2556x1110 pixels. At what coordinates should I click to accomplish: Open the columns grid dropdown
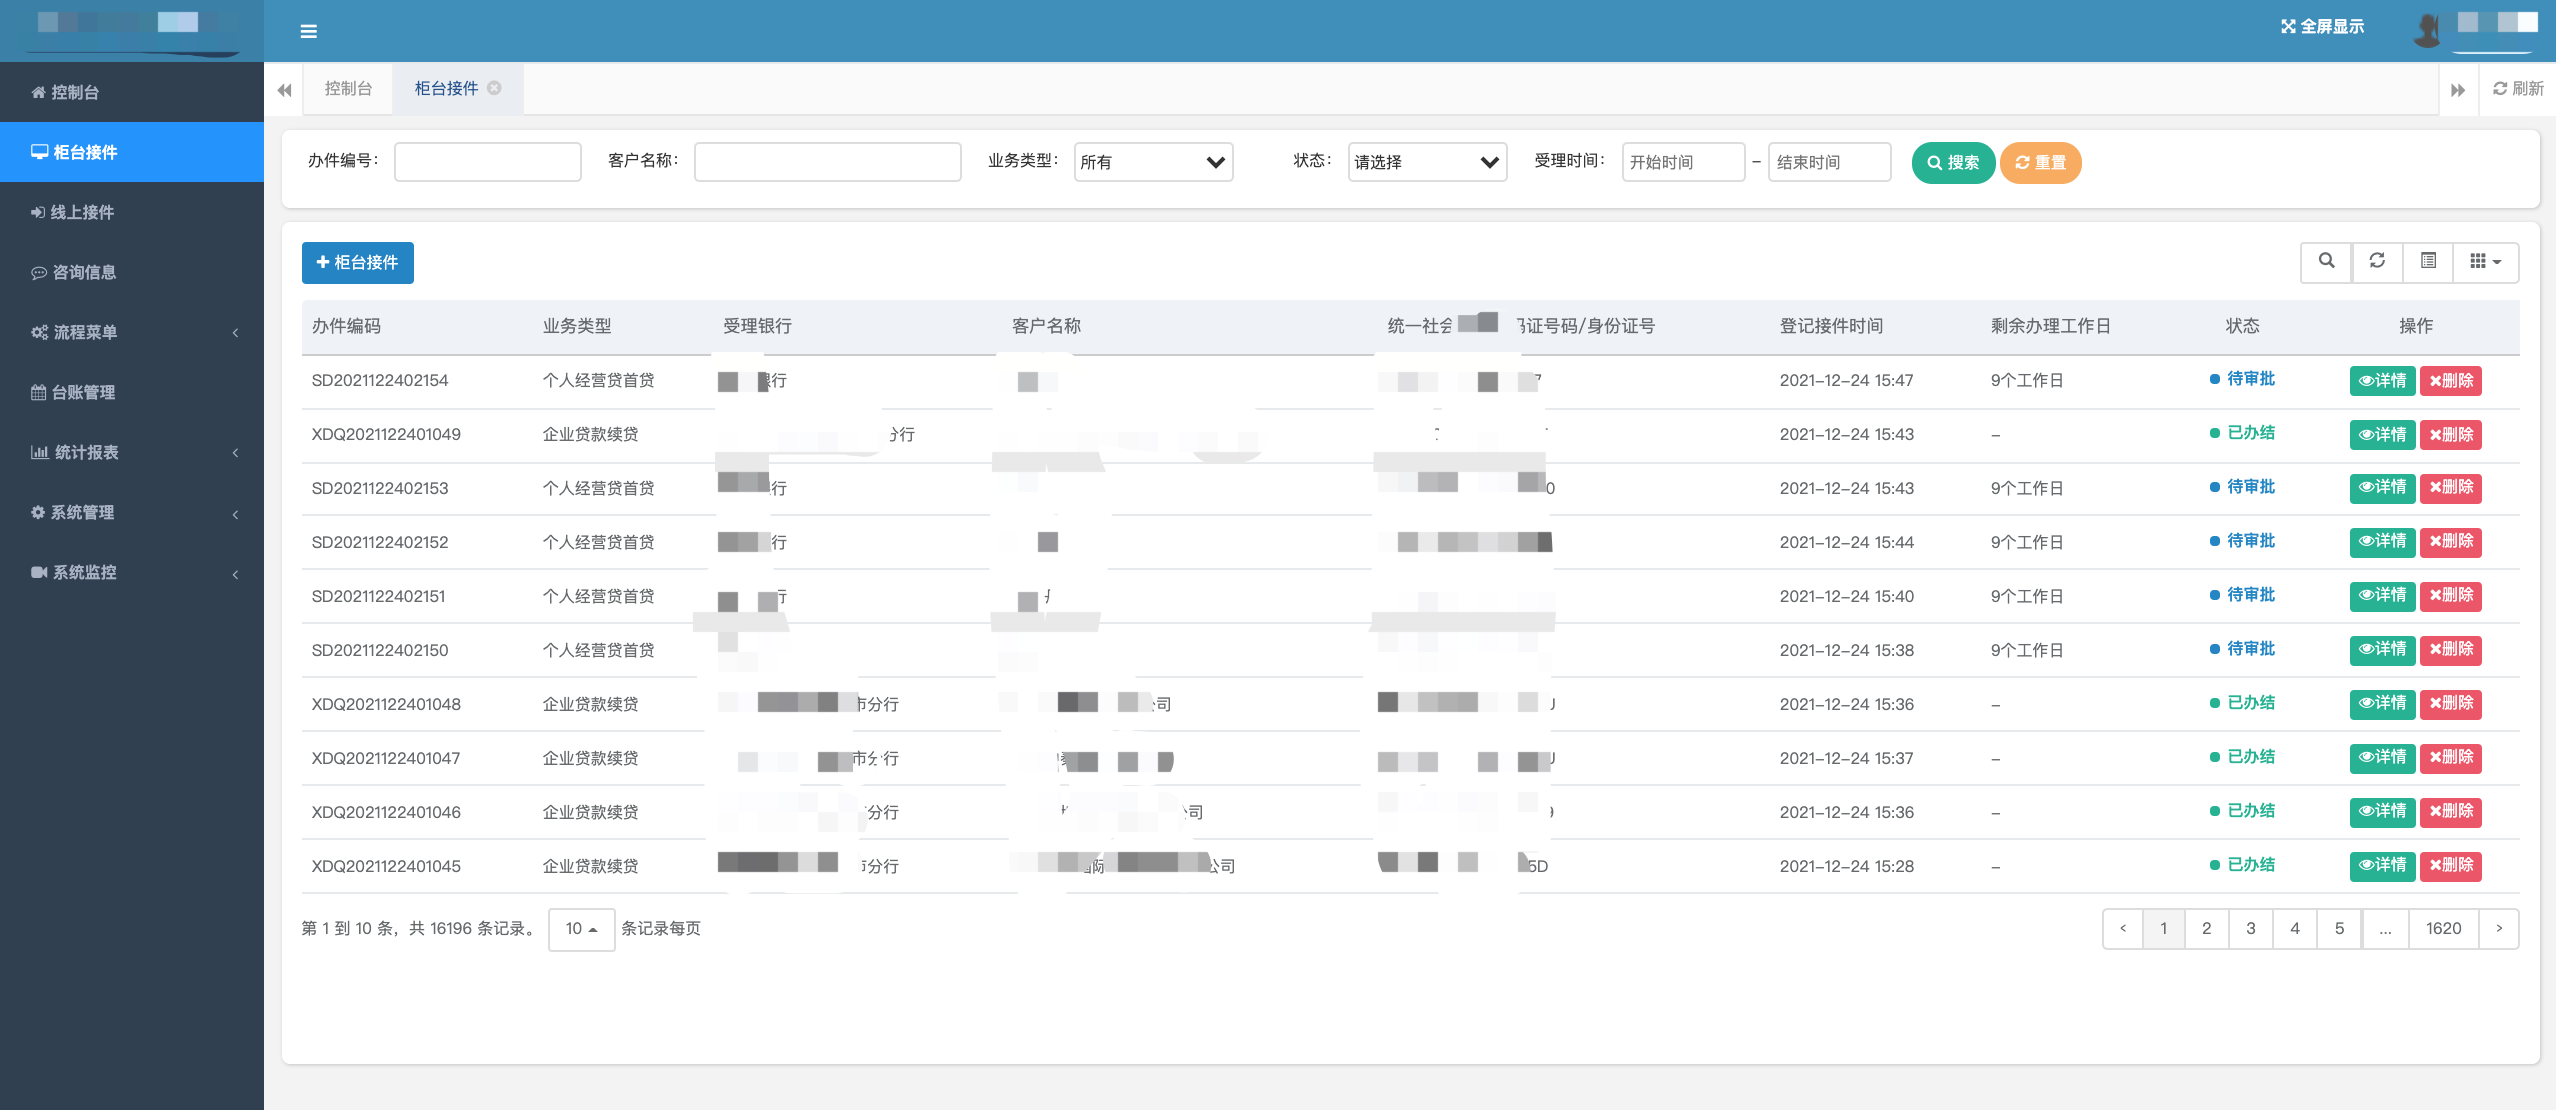tap(2485, 262)
